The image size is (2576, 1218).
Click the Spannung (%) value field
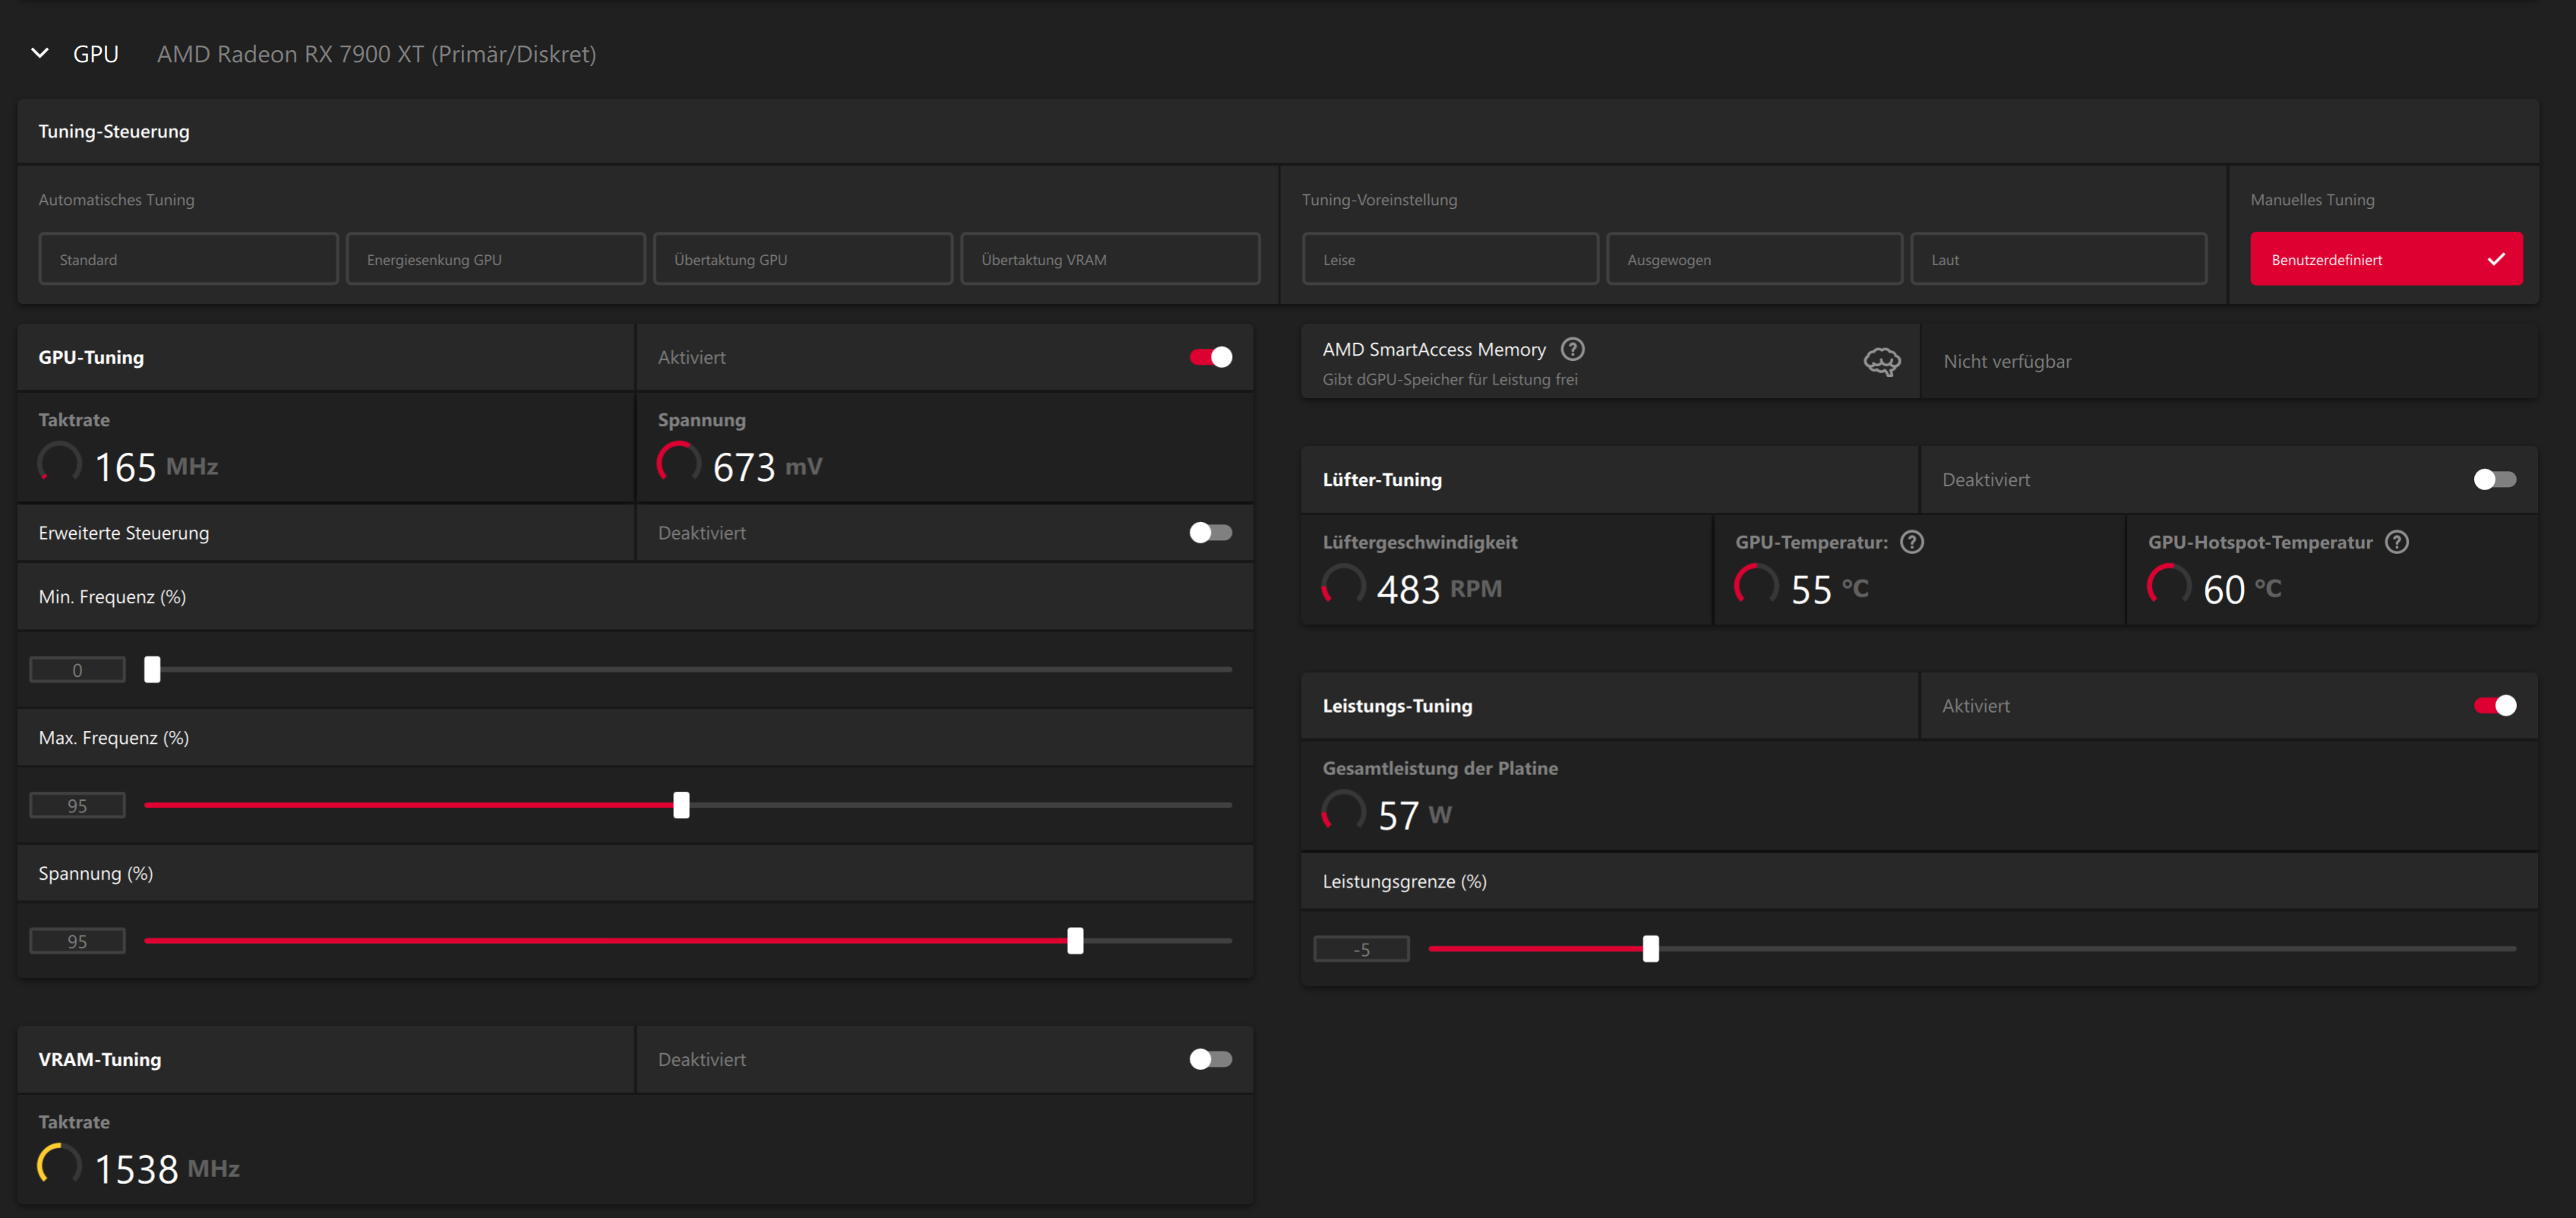[x=77, y=941]
